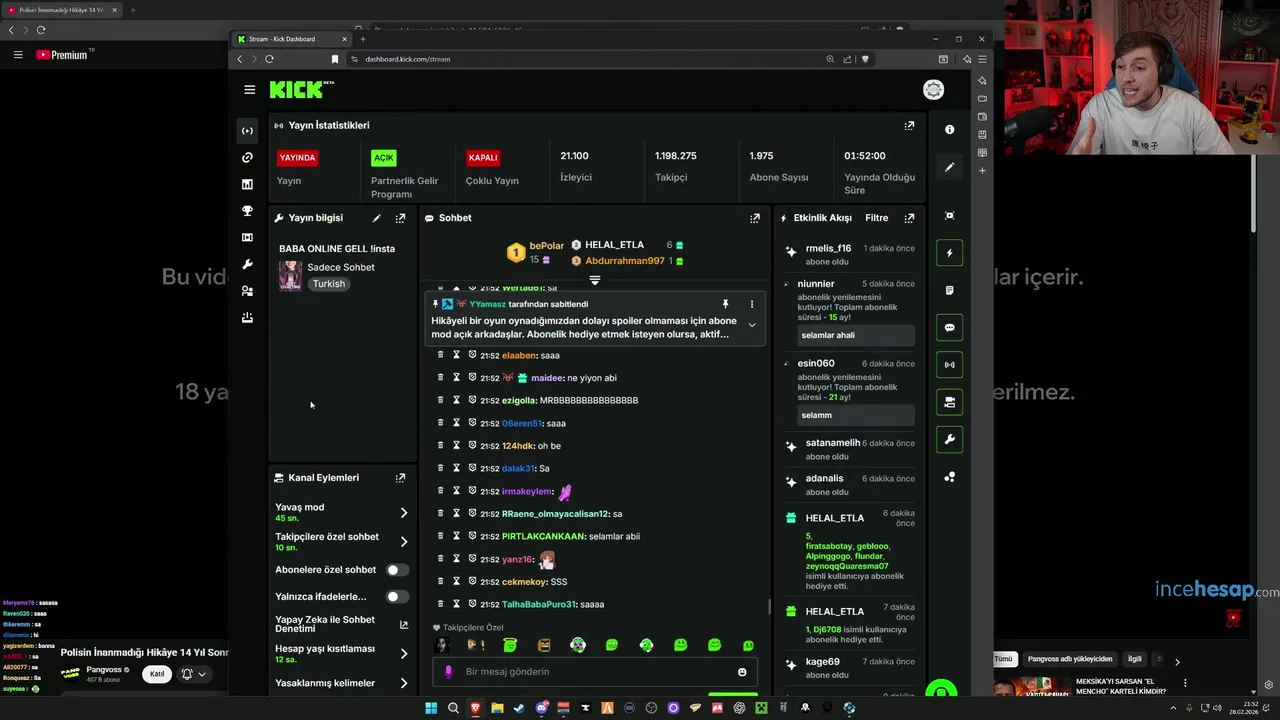Open bePolar's leaderboard profile
The height and width of the screenshot is (720, 1280).
547,246
